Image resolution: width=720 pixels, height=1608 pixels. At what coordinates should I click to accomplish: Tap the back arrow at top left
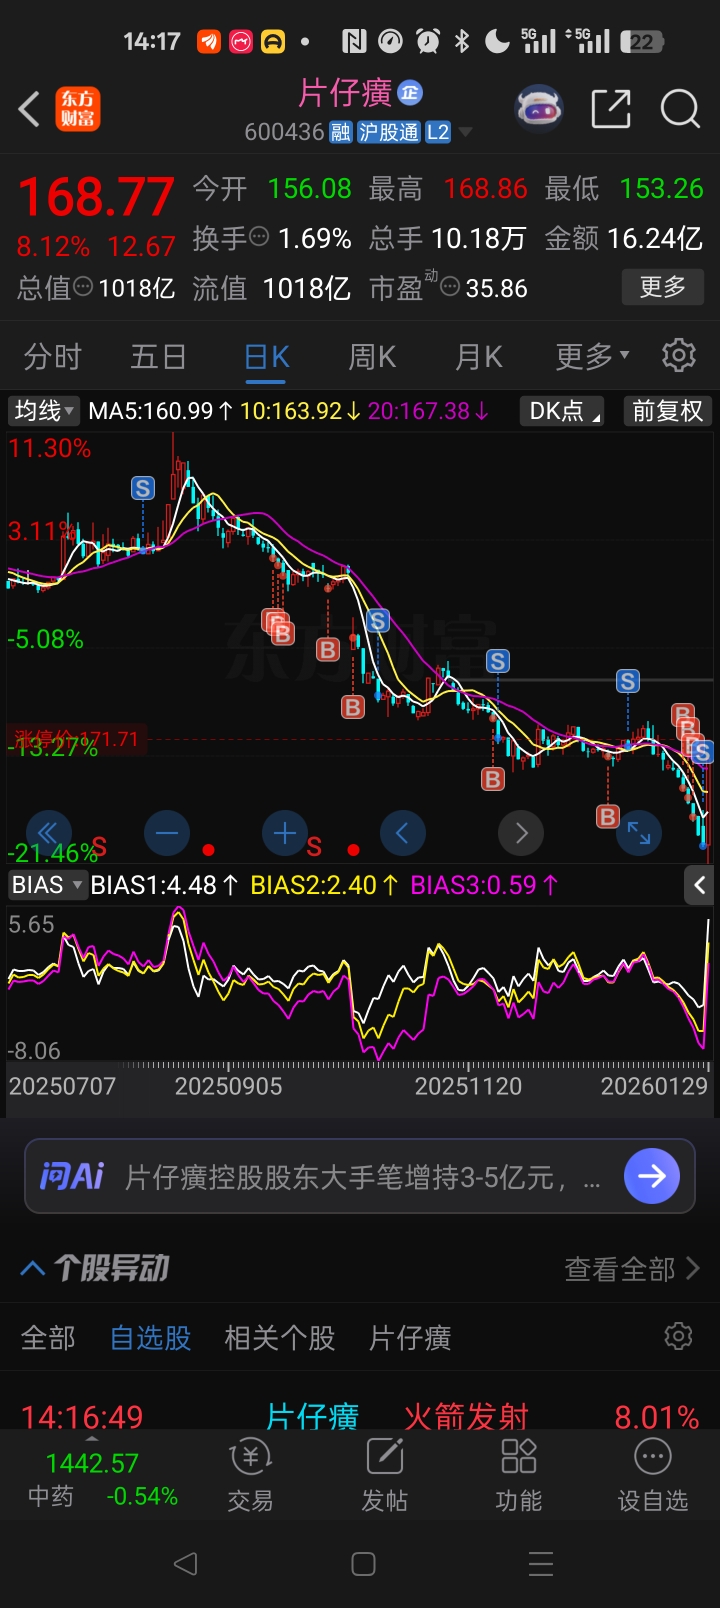pyautogui.click(x=29, y=109)
